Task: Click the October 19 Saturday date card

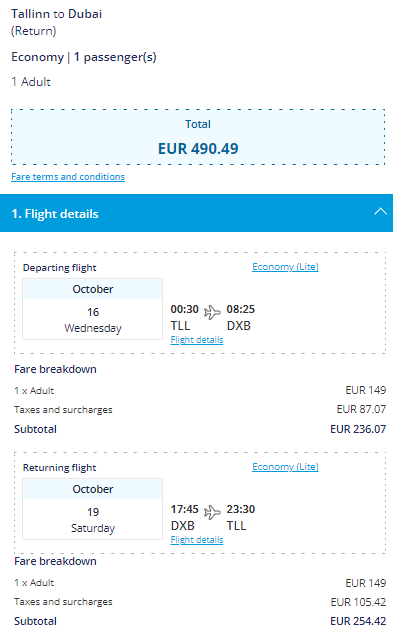Action: 93,509
